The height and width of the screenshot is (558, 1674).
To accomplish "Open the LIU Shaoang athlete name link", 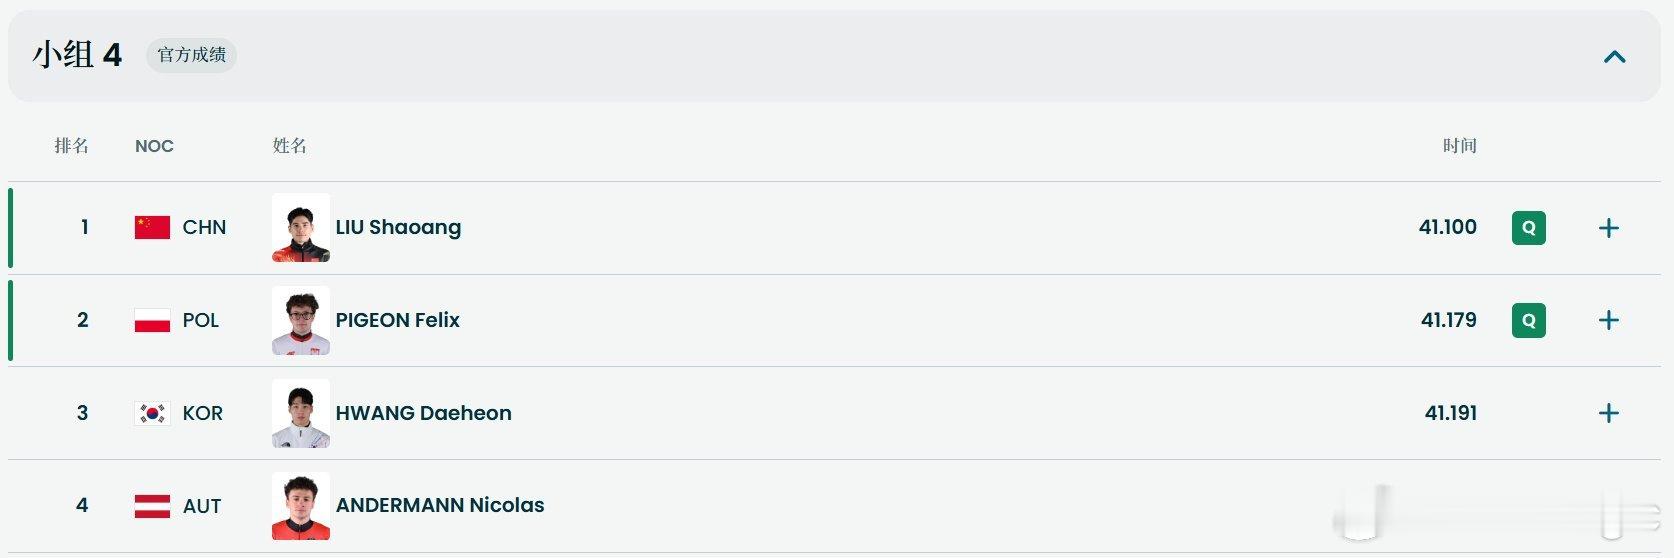I will (398, 228).
